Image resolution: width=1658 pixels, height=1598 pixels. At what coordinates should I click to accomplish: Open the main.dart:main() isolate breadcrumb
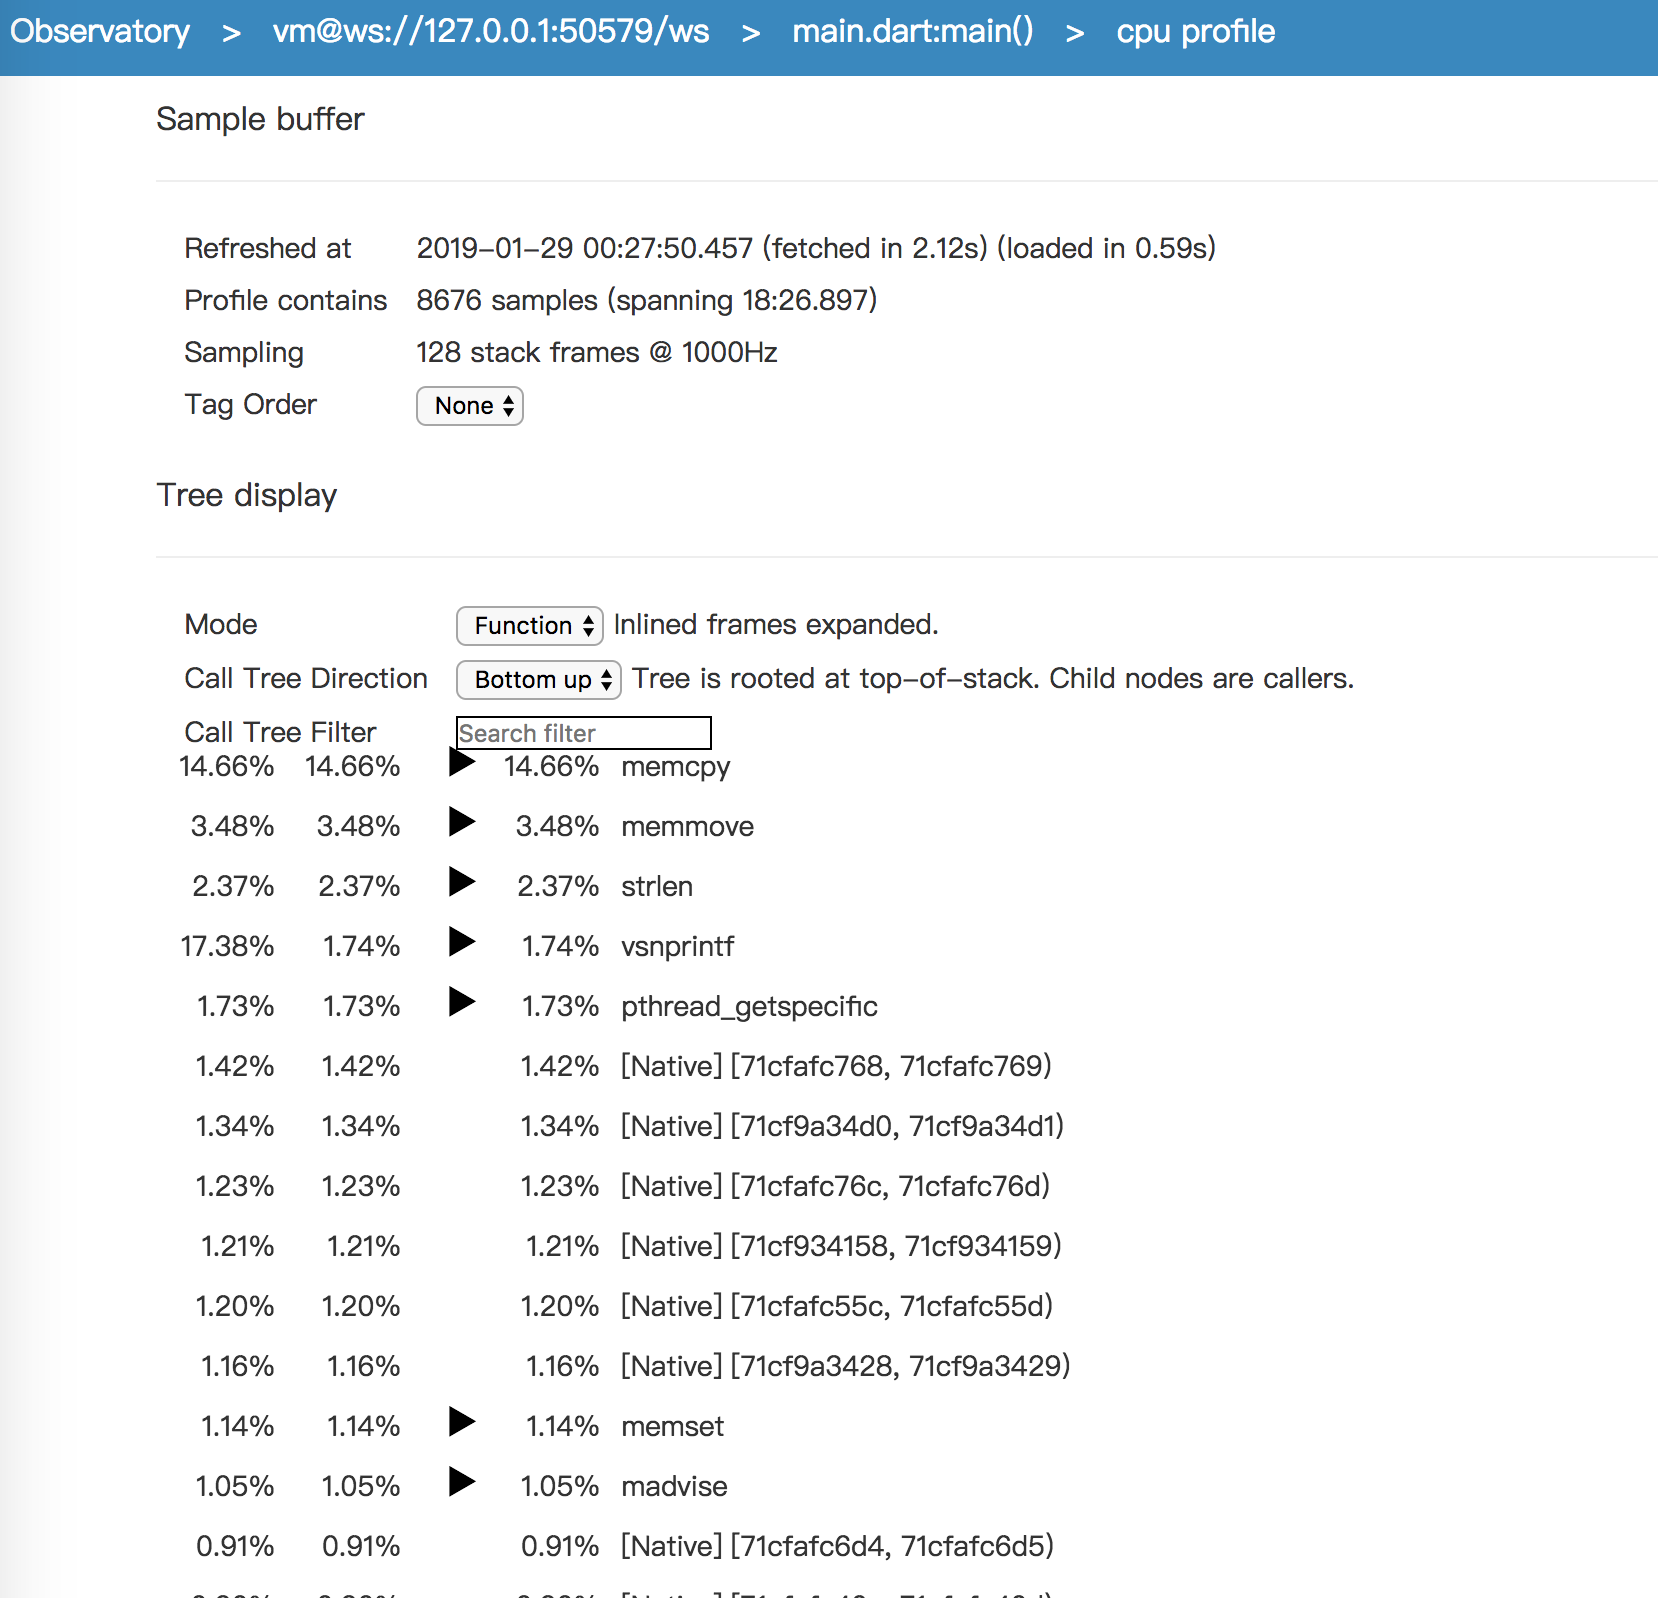pos(913,32)
